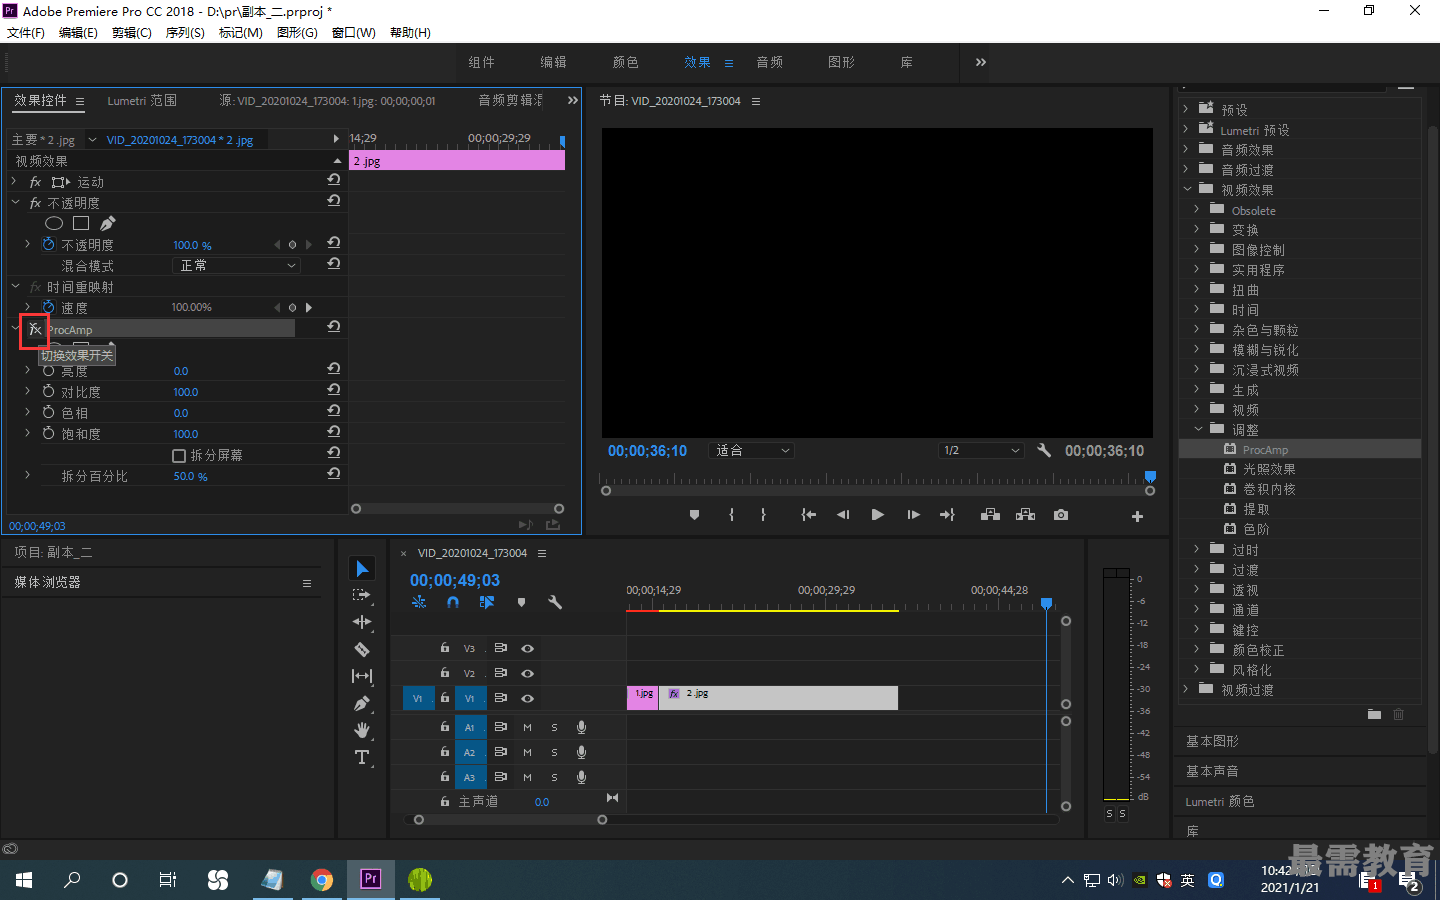This screenshot has height=900, width=1440.
Task: Open Program monitor wrench settings
Action: point(1044,450)
